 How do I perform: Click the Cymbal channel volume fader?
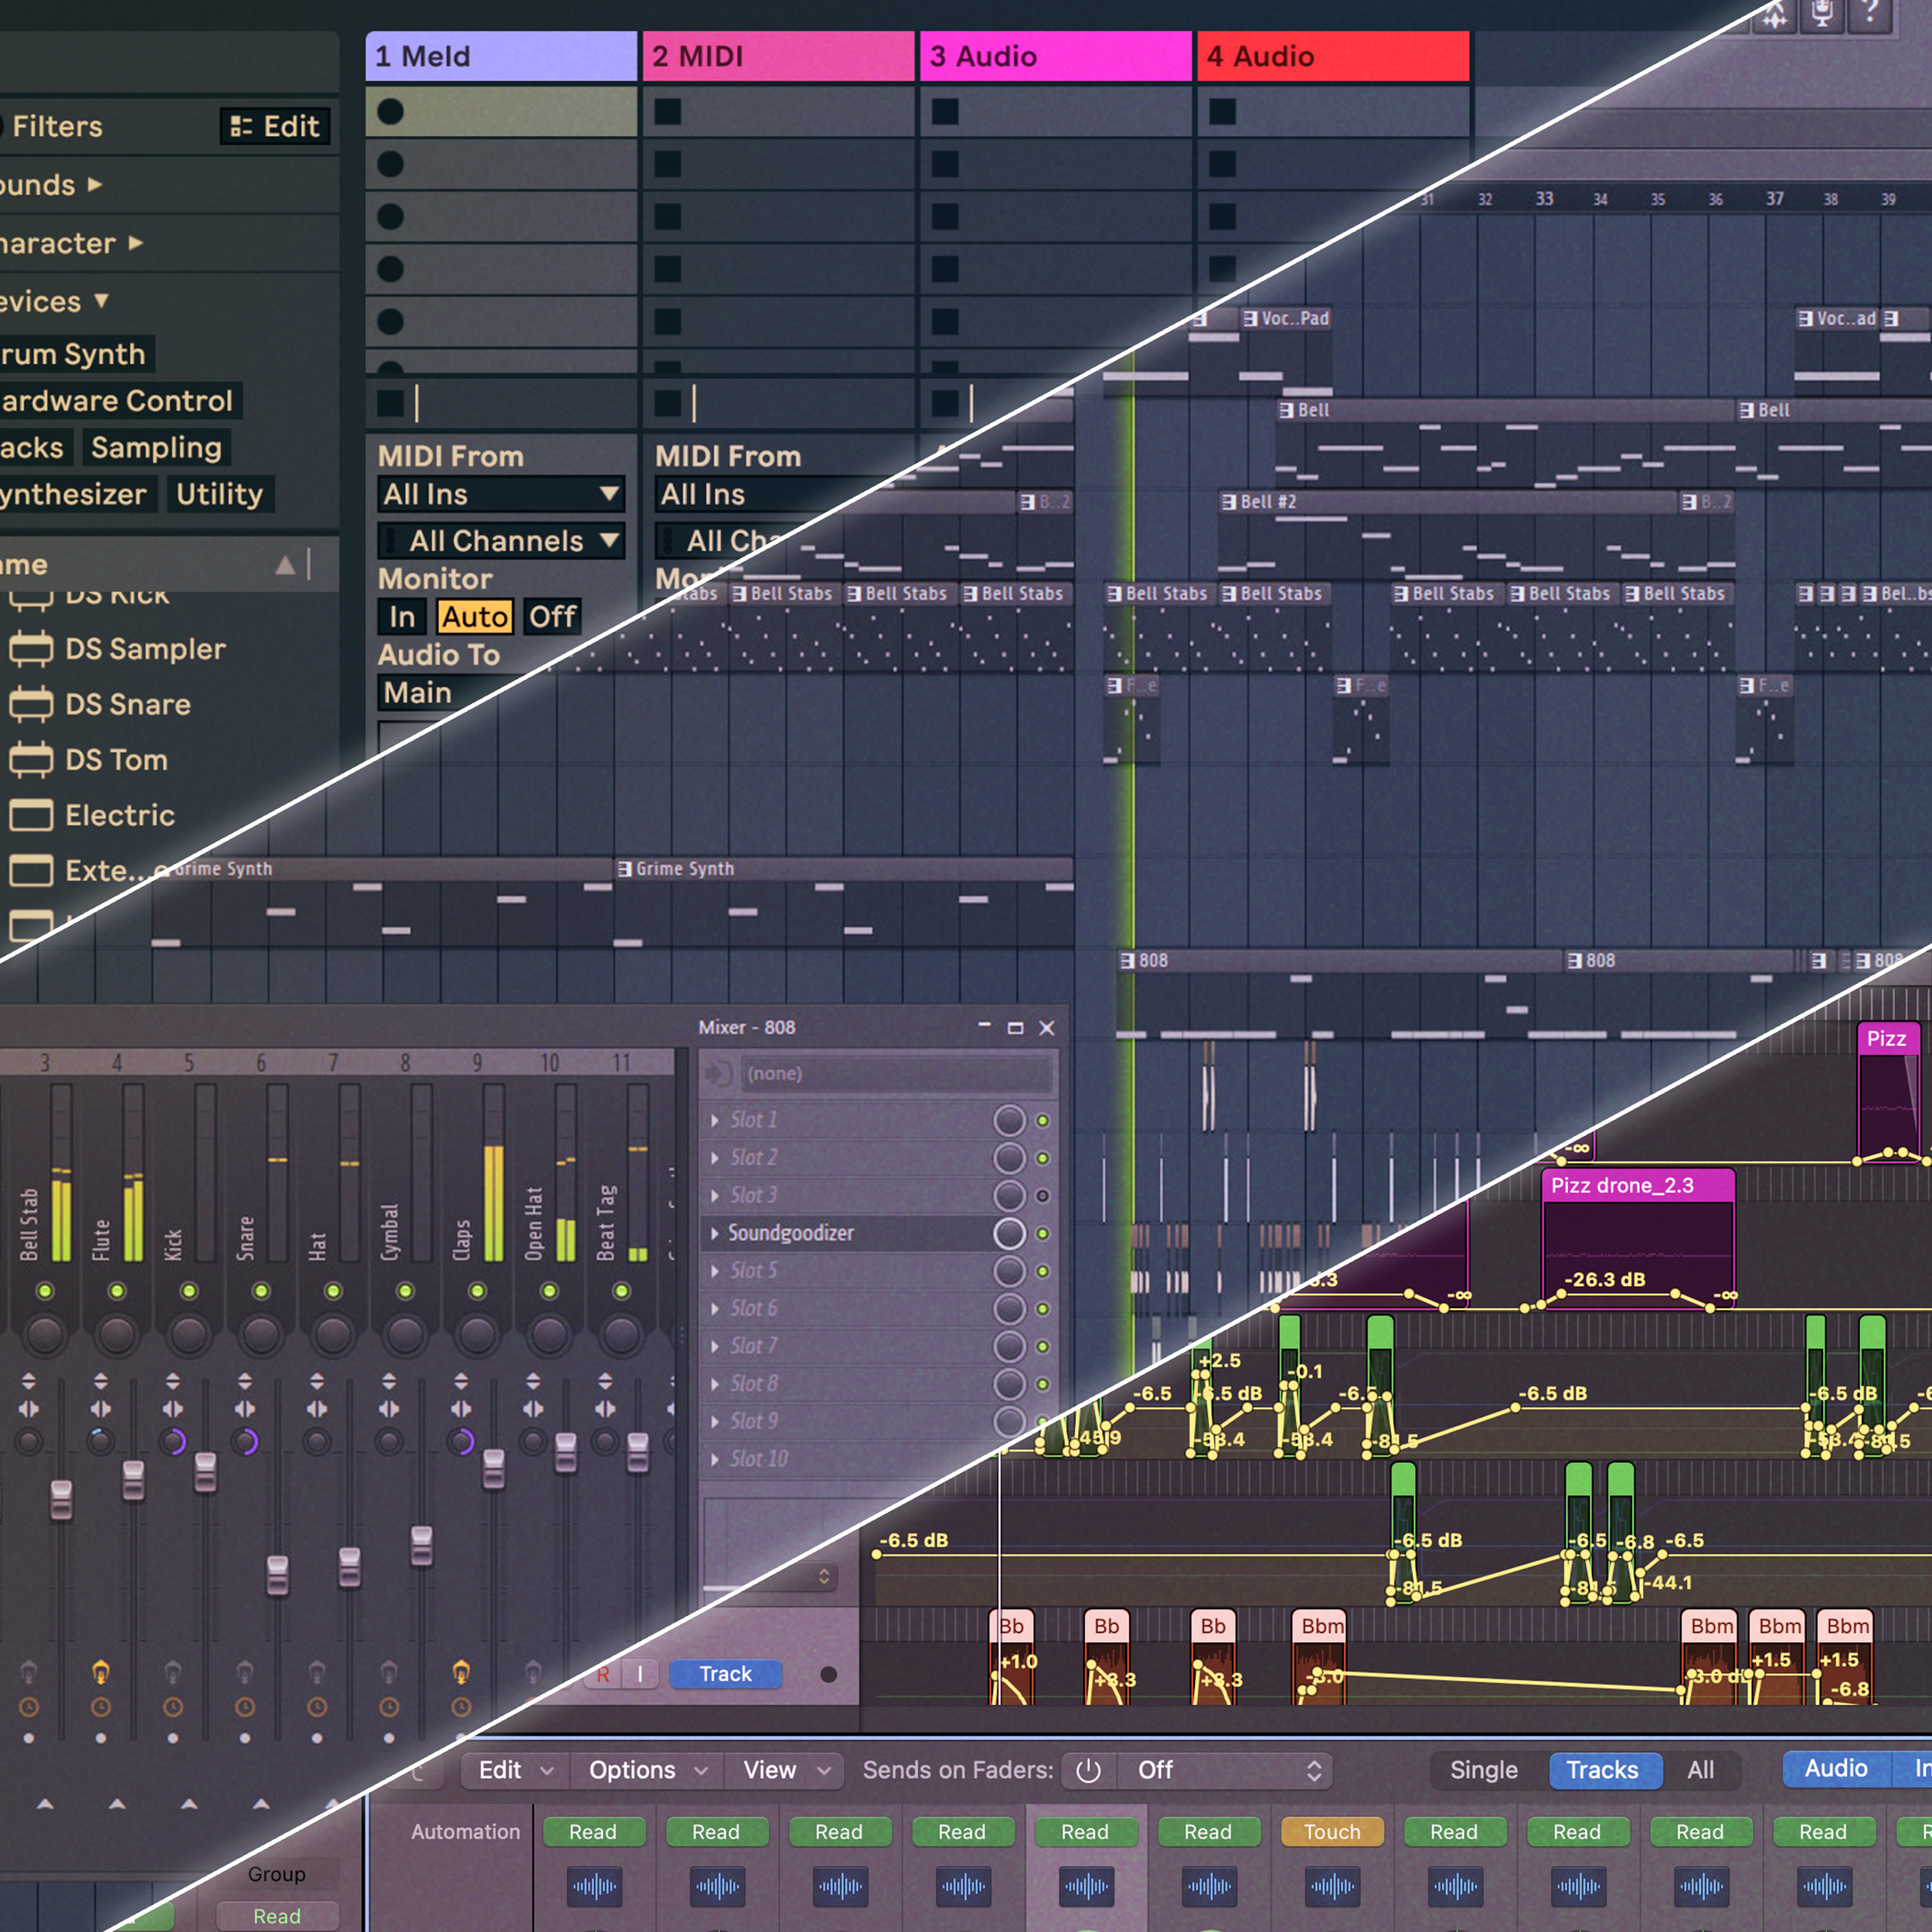click(x=421, y=1546)
